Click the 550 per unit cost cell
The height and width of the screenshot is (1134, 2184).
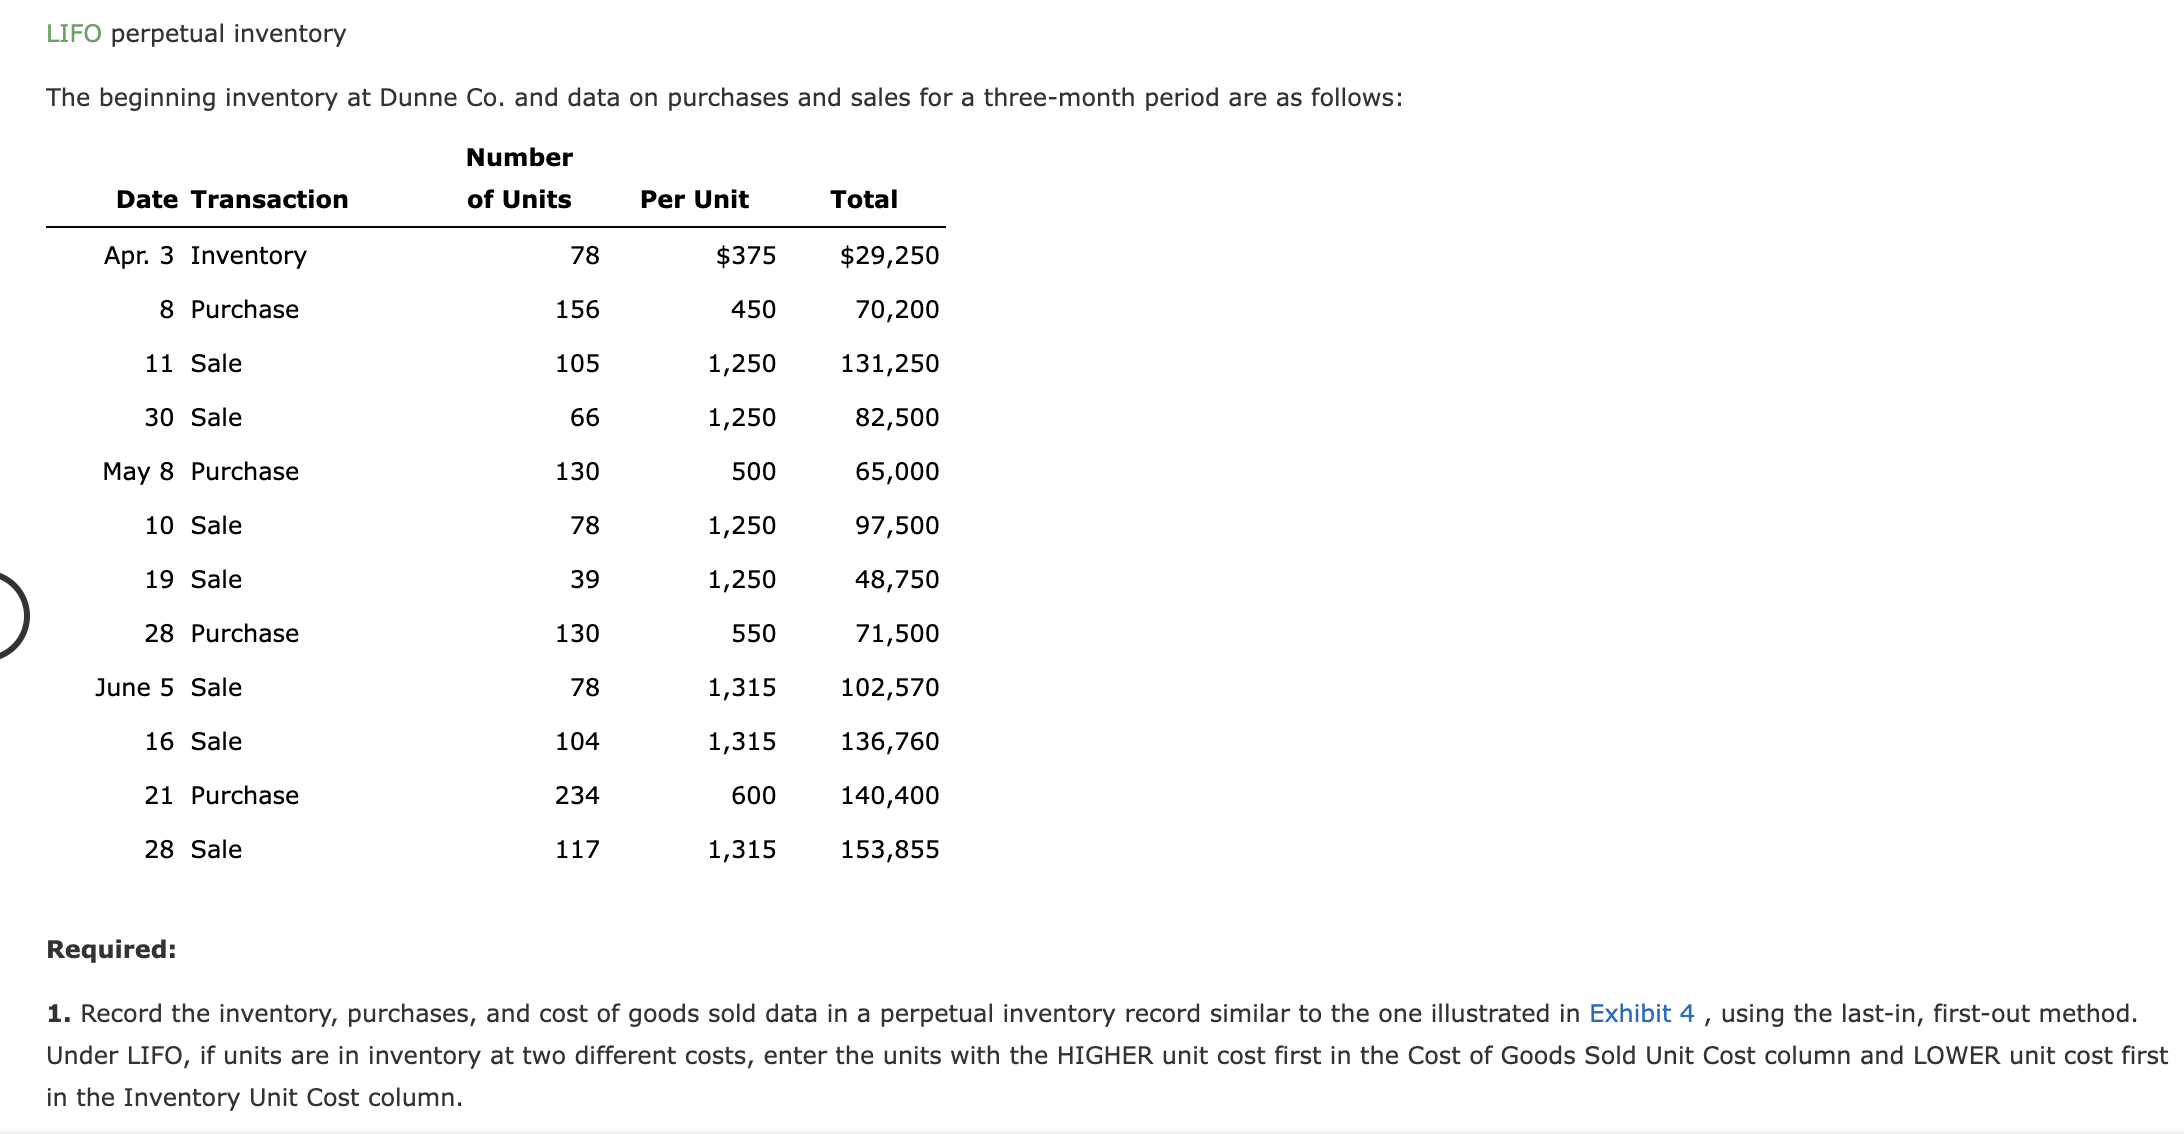click(753, 633)
